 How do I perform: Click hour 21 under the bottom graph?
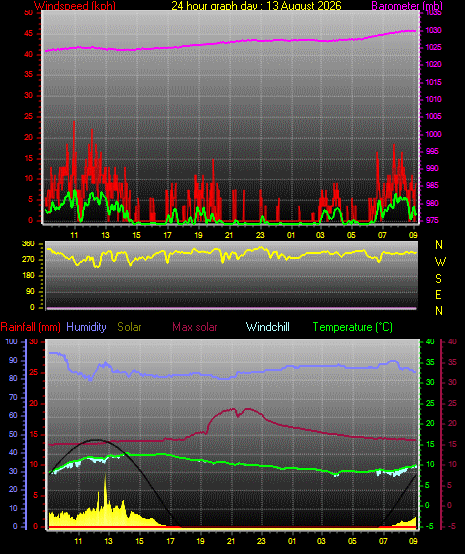(x=231, y=541)
